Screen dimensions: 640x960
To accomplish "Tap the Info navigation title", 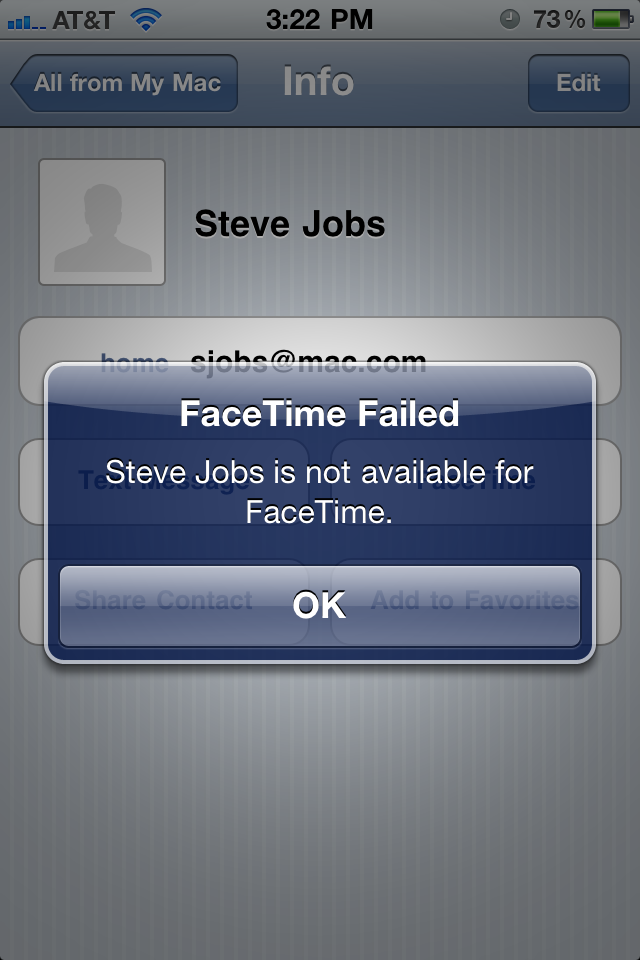I will coord(318,82).
